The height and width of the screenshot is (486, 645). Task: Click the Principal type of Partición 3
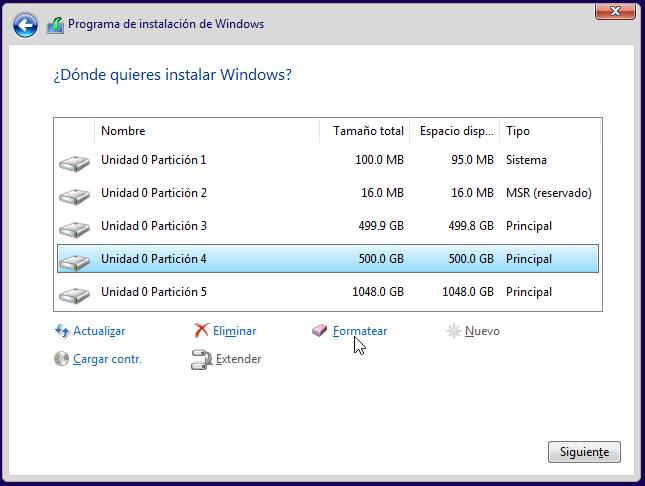[529, 226]
